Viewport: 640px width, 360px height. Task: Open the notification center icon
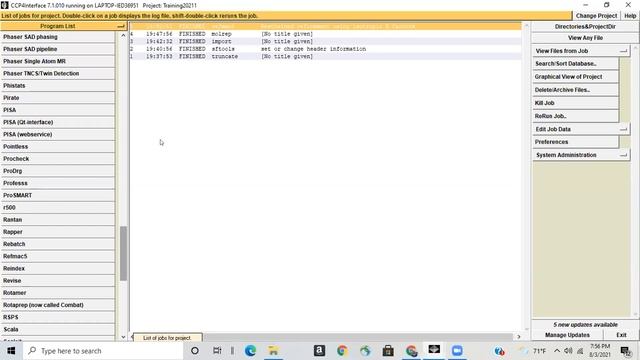(626, 351)
